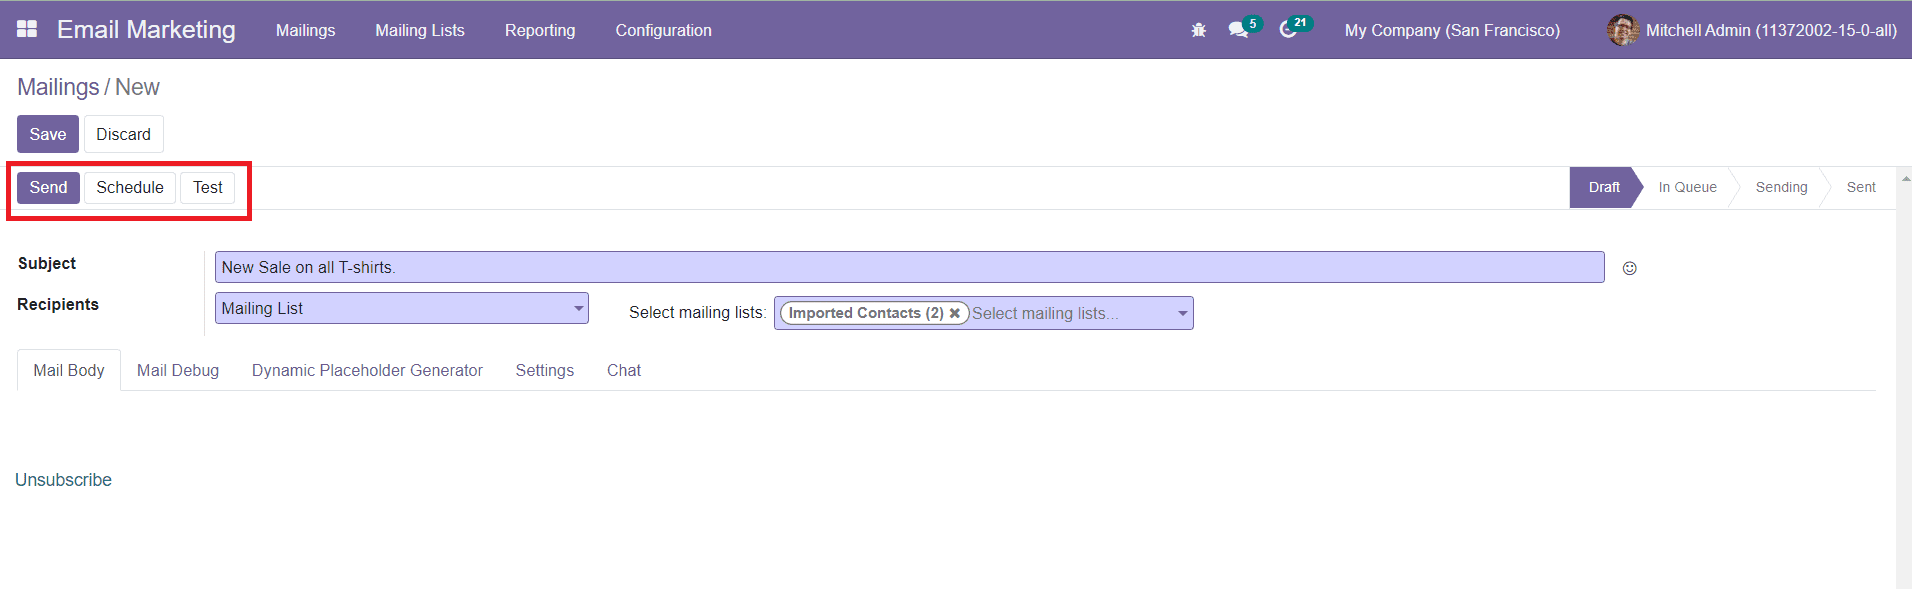Go back to Mailings breadcrumb
Screen dimensions: 1912x589
[x=58, y=87]
